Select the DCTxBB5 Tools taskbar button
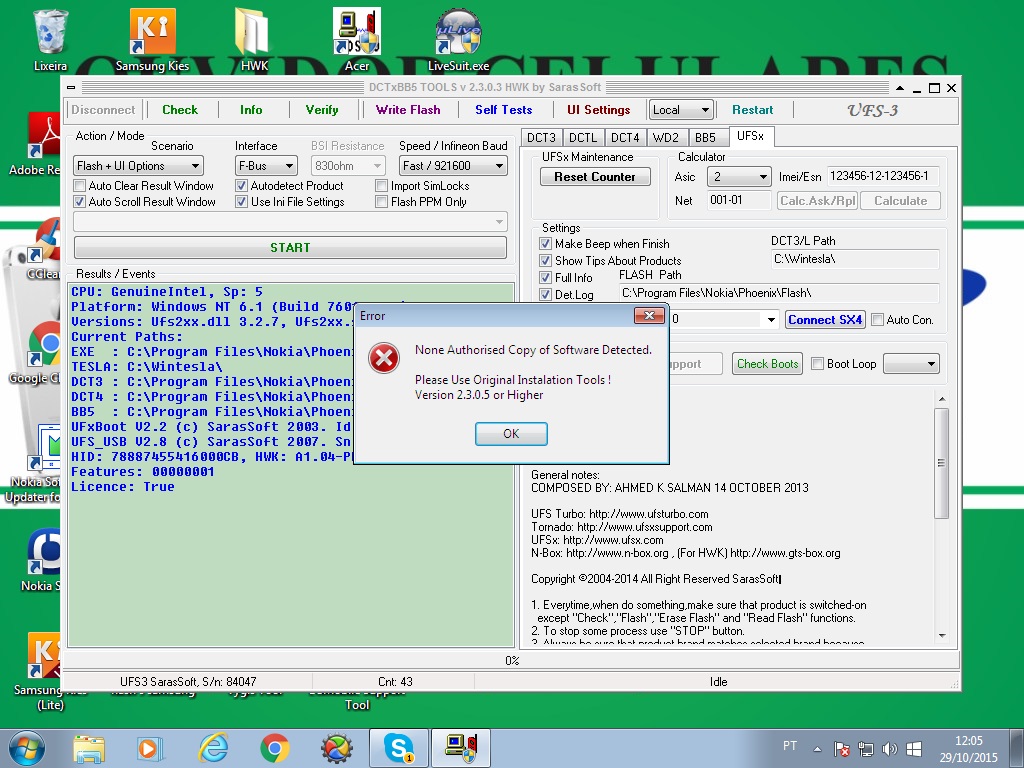This screenshot has height=768, width=1024. click(460, 748)
